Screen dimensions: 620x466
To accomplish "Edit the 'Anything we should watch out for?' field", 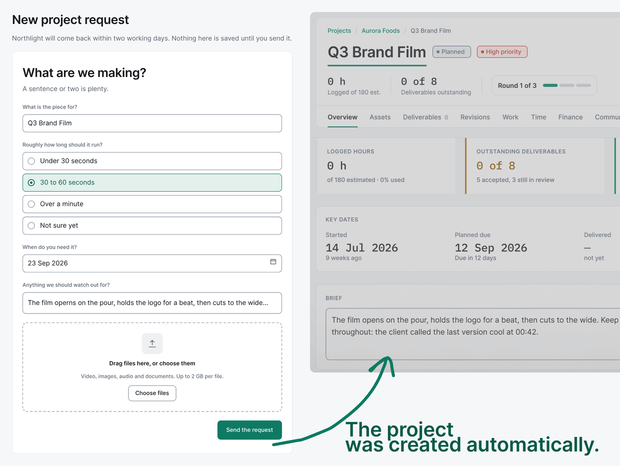I will click(152, 303).
